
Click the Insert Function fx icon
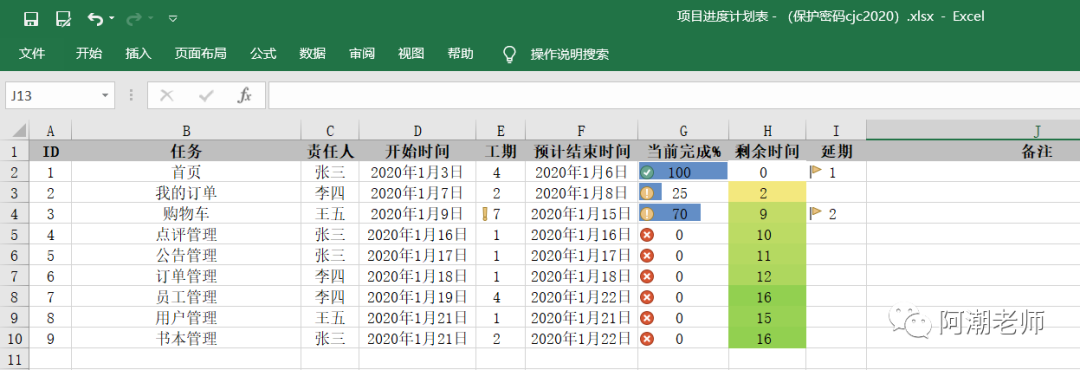(245, 96)
